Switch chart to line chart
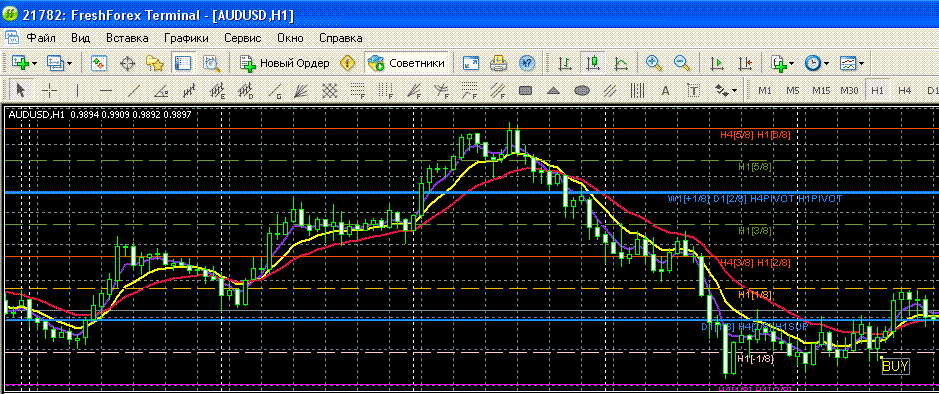Viewport: 939px width, 394px height. (x=621, y=63)
